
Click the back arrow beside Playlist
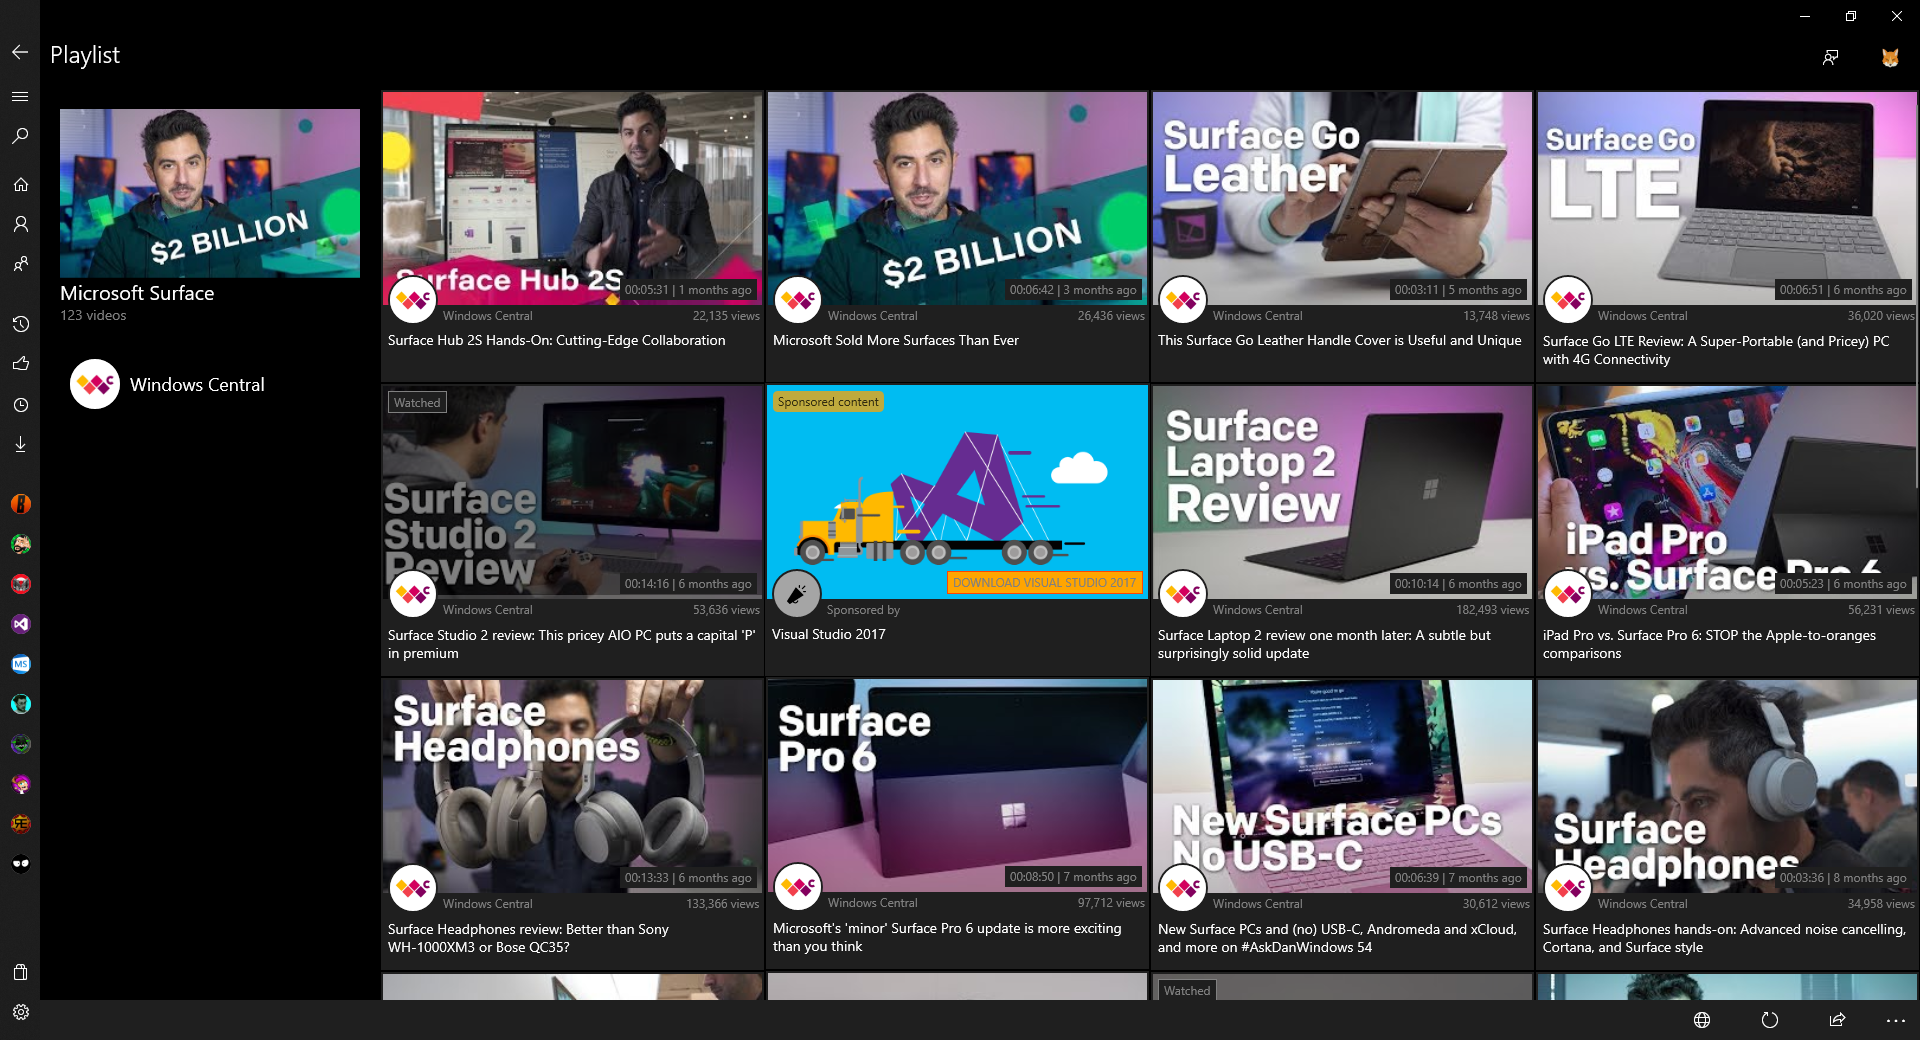[20, 53]
